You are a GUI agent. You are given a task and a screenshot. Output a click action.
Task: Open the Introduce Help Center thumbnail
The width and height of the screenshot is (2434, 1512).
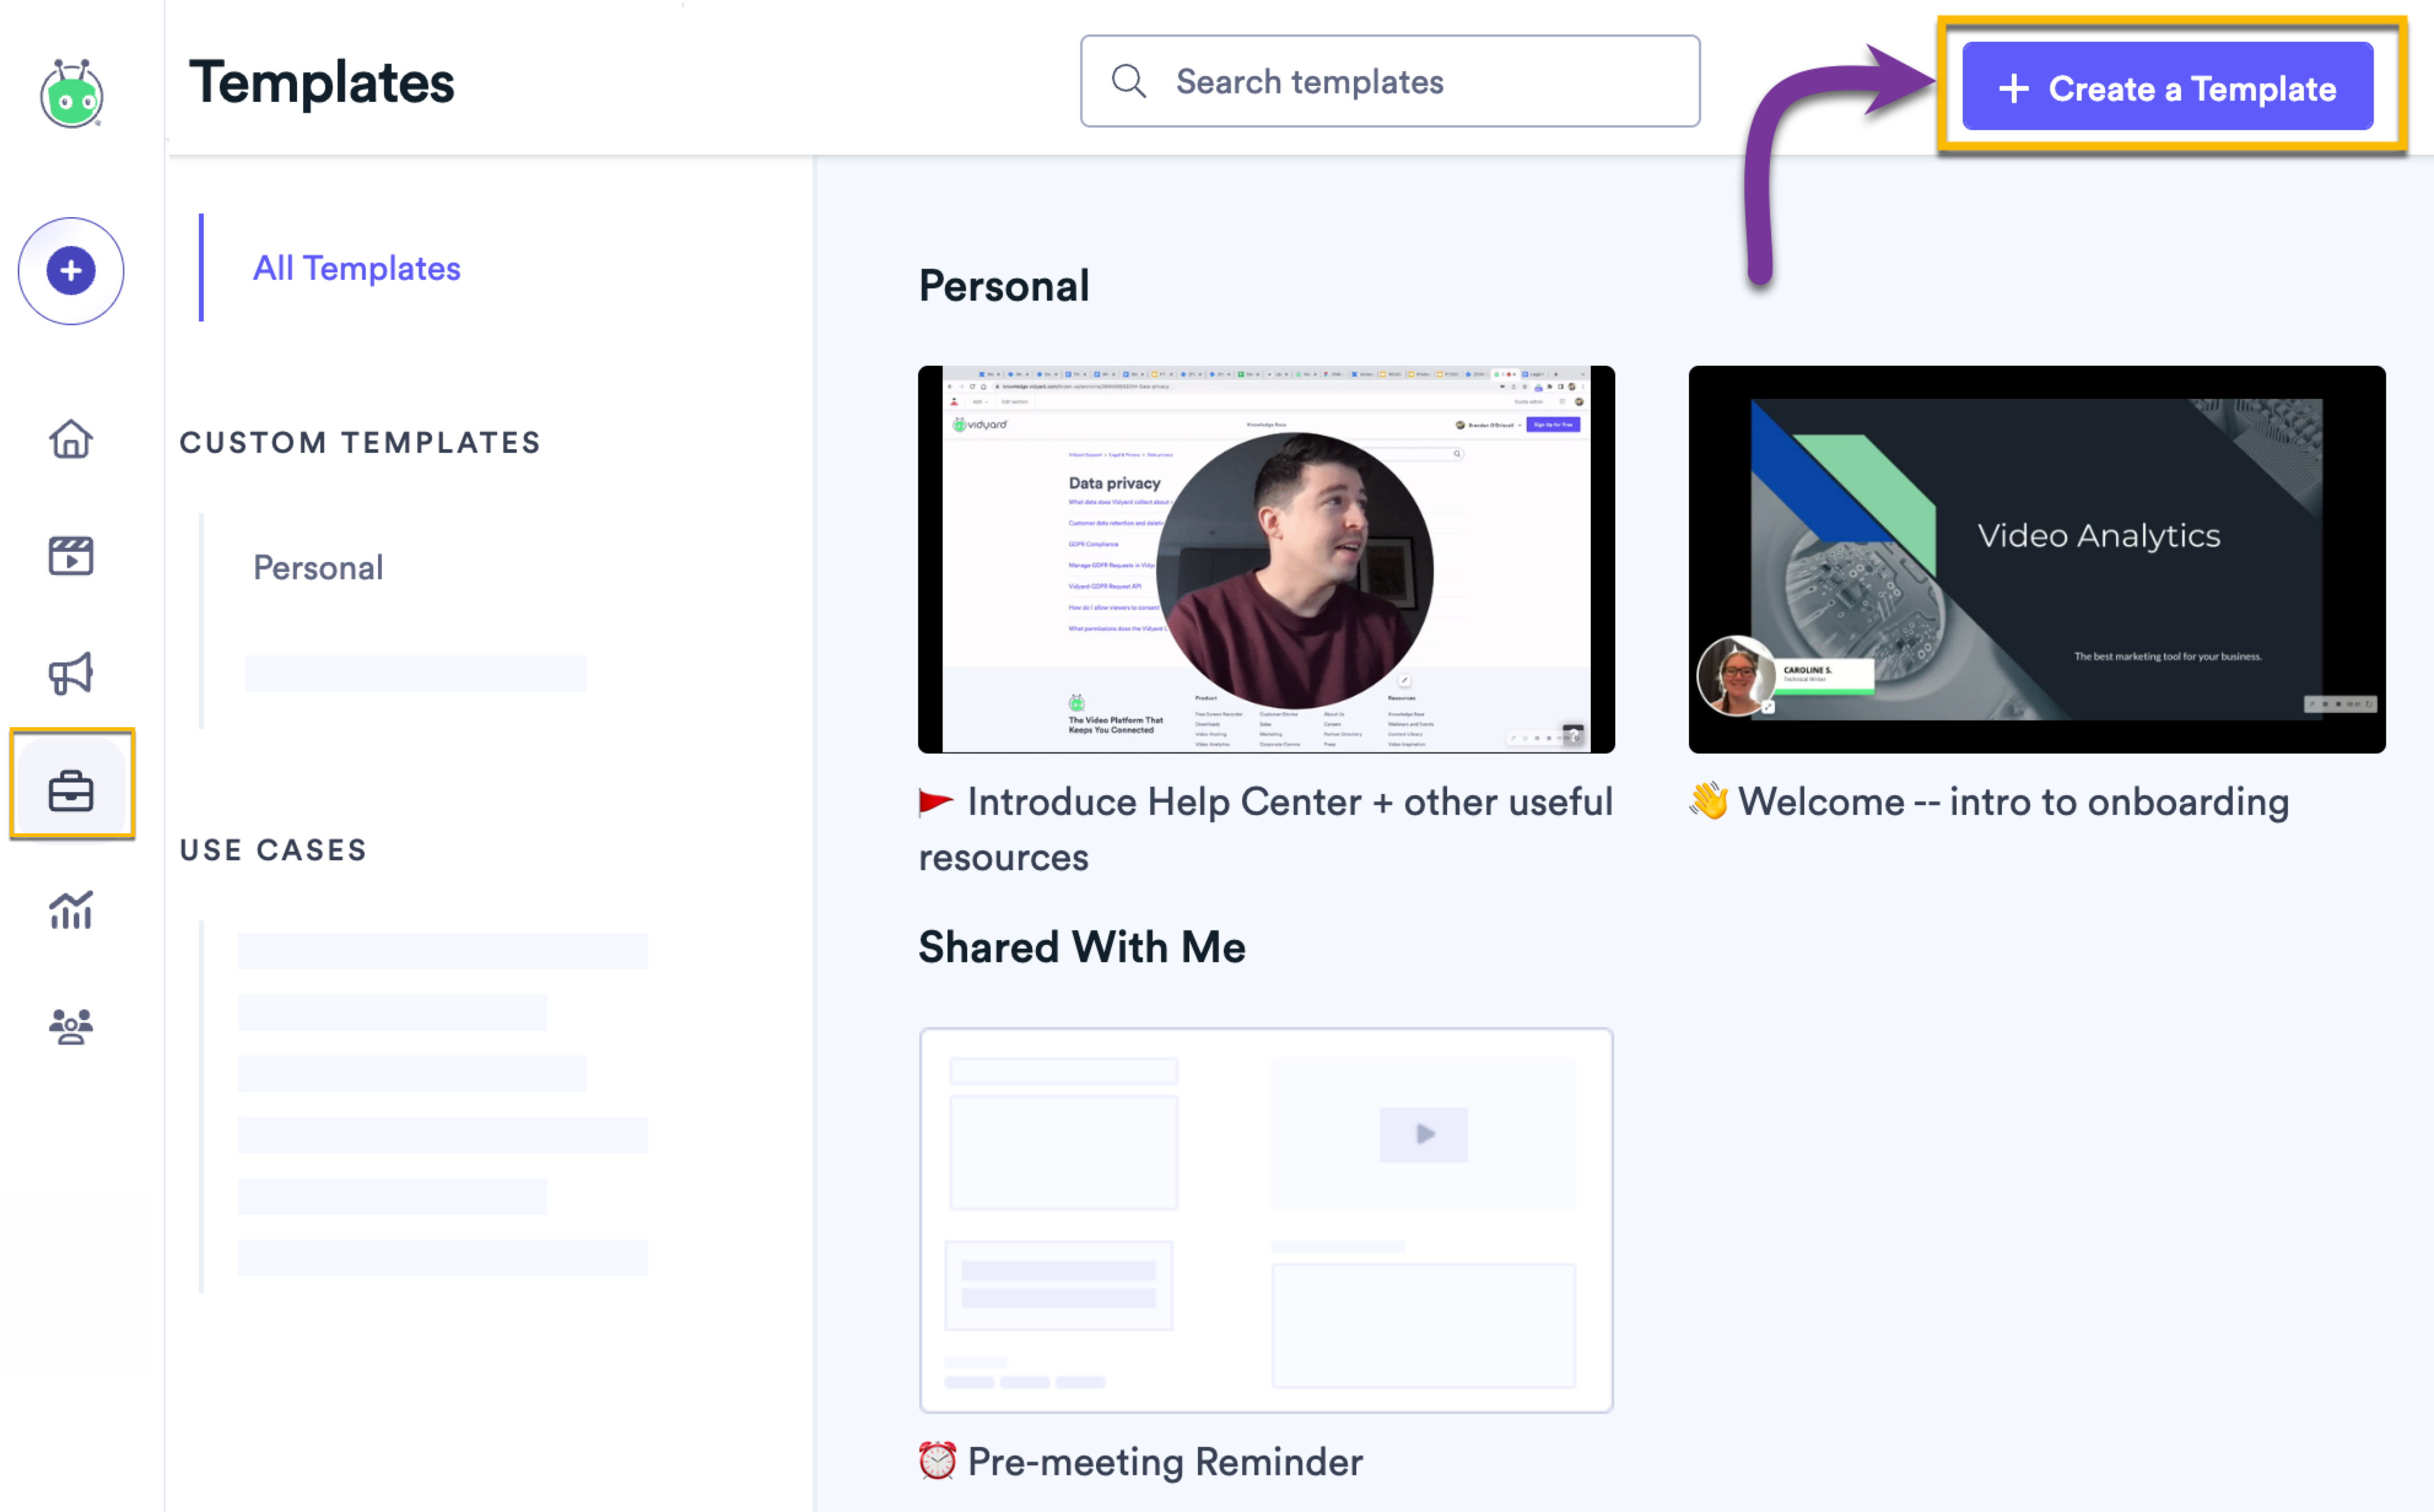click(x=1266, y=559)
